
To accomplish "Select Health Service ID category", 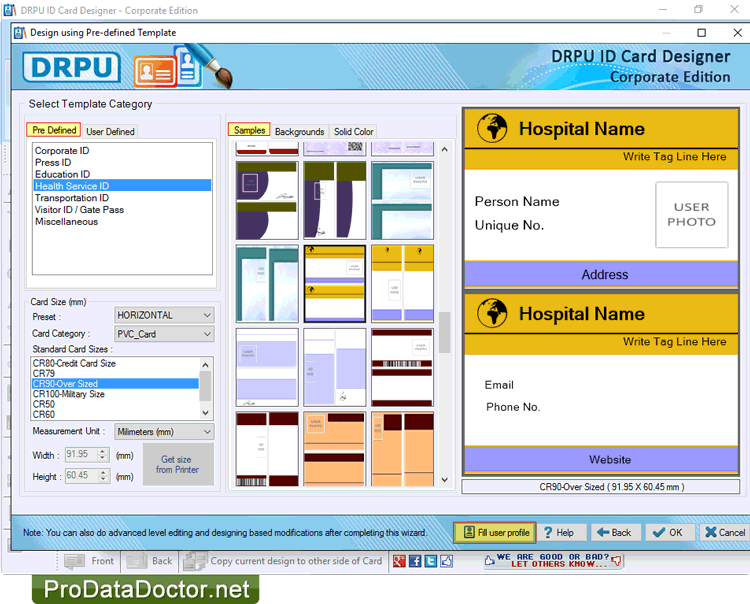I will pyautogui.click(x=122, y=186).
